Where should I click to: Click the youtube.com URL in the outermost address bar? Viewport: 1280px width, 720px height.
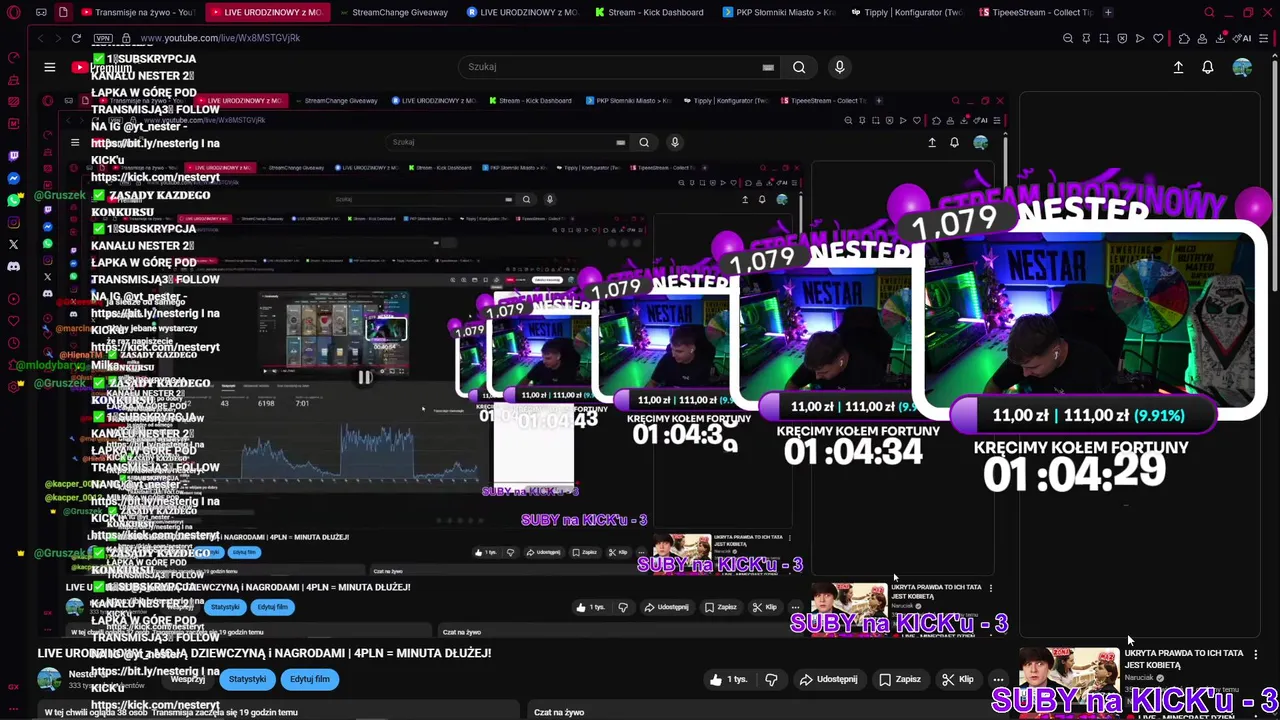(x=220, y=38)
